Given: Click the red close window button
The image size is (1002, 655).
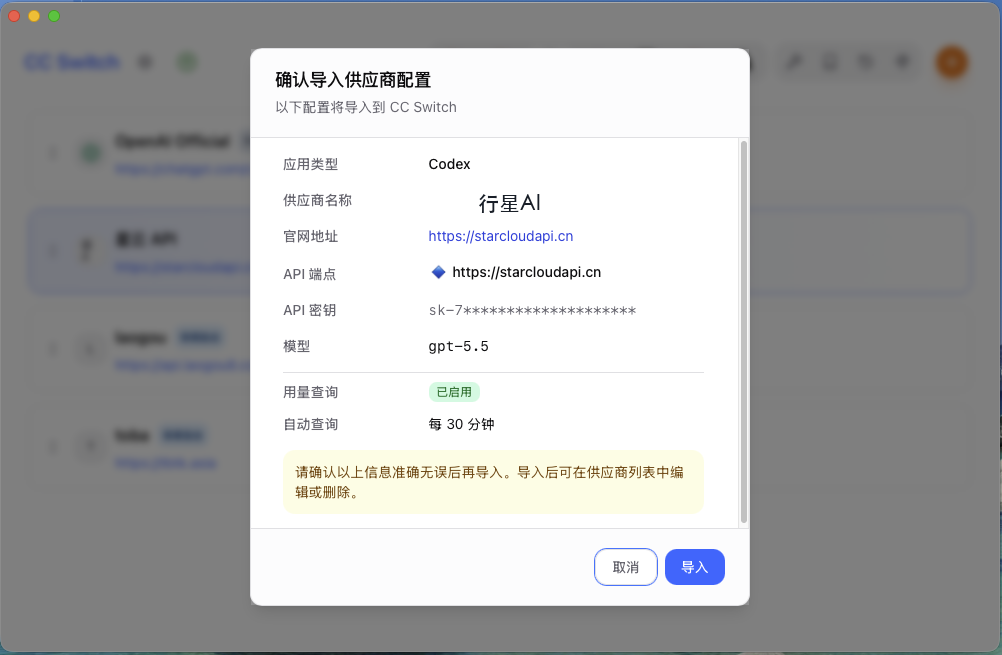Looking at the screenshot, I should point(14,16).
